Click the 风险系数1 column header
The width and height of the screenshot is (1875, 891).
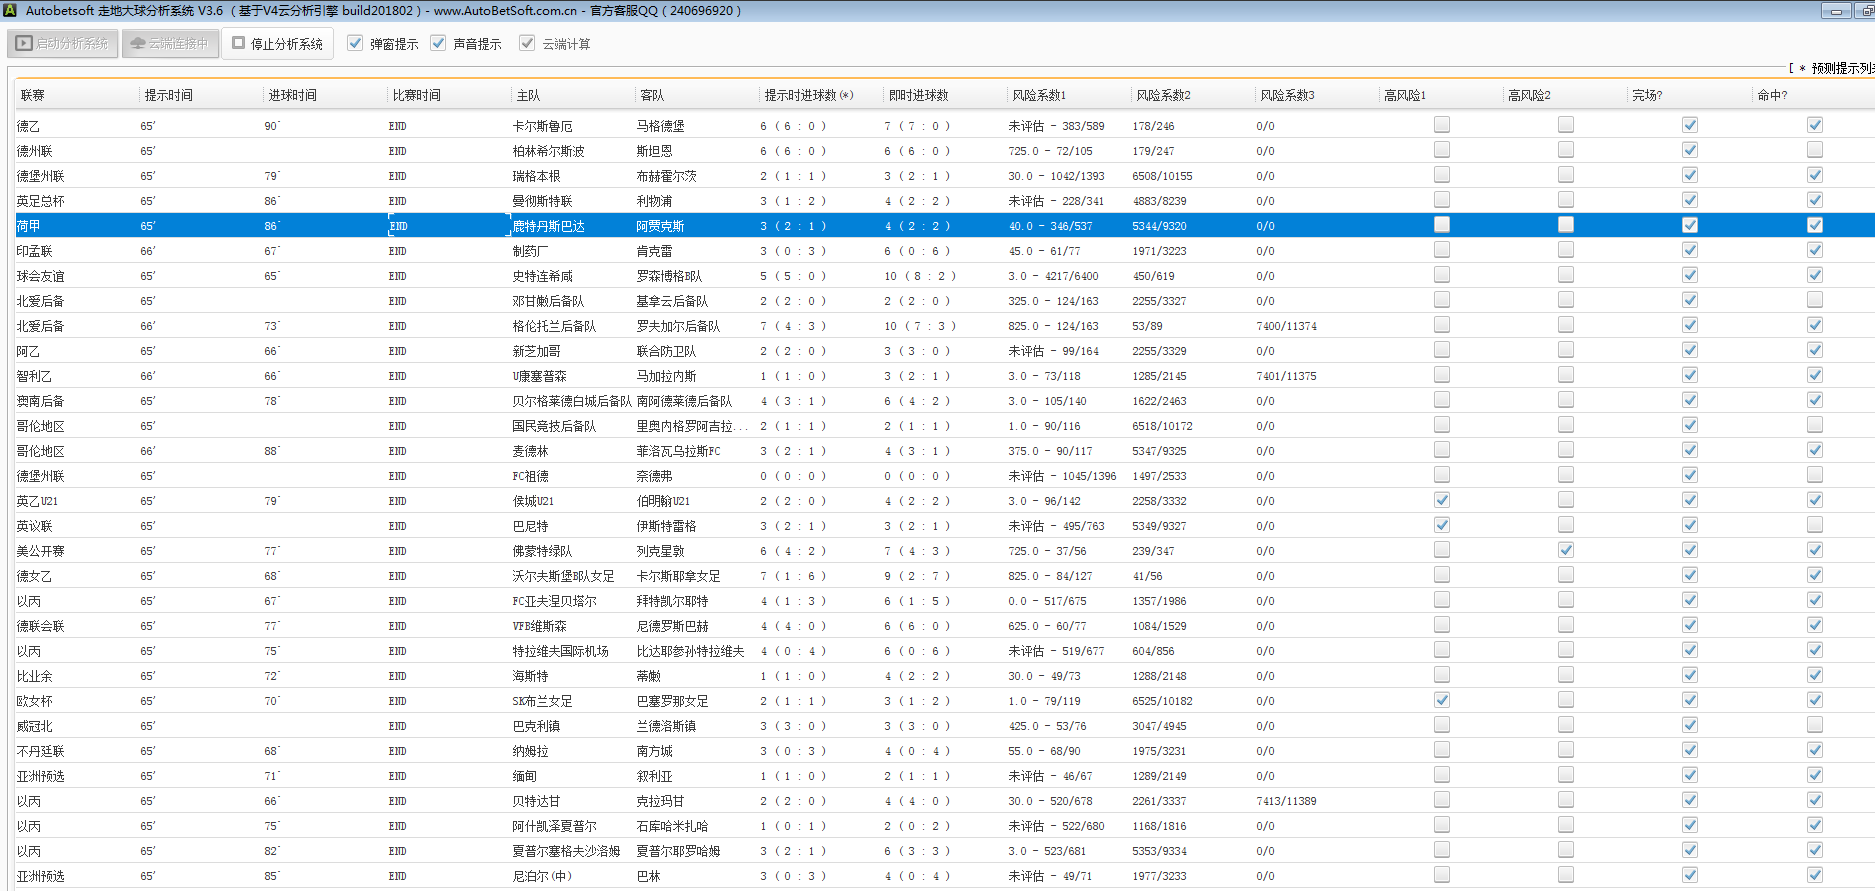tap(1039, 95)
